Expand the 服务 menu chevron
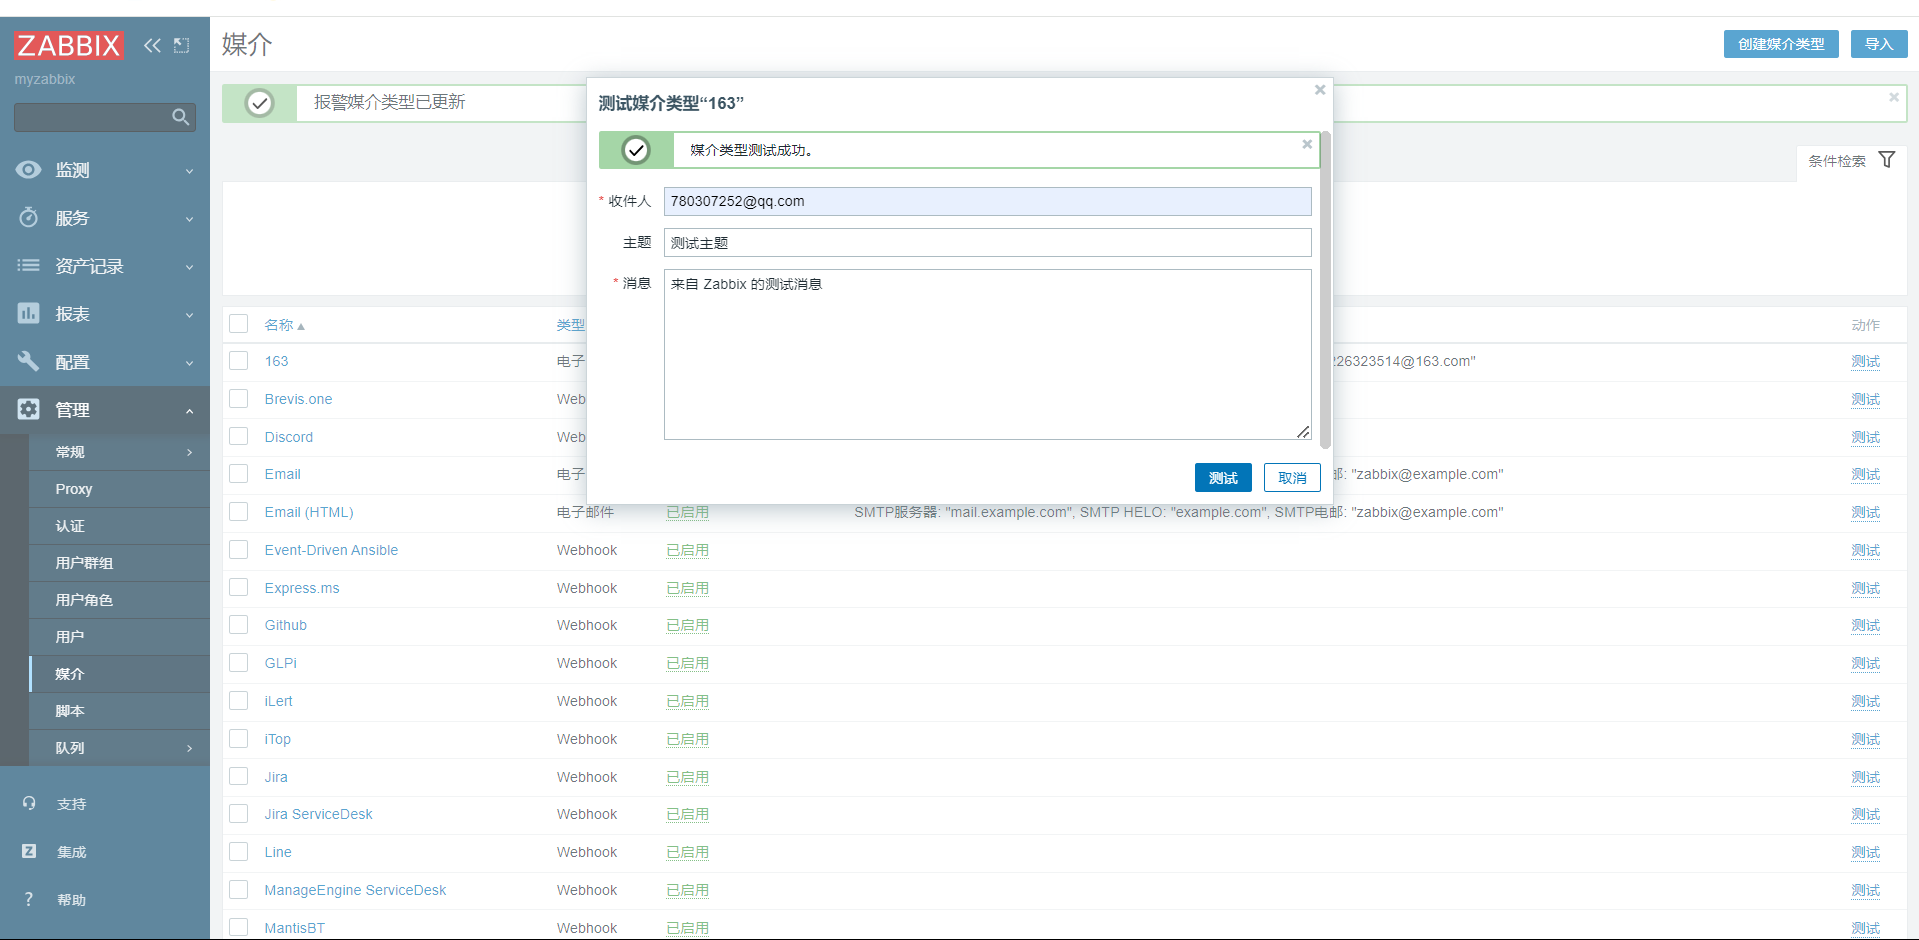Viewport: 1919px width, 940px height. coord(189,219)
